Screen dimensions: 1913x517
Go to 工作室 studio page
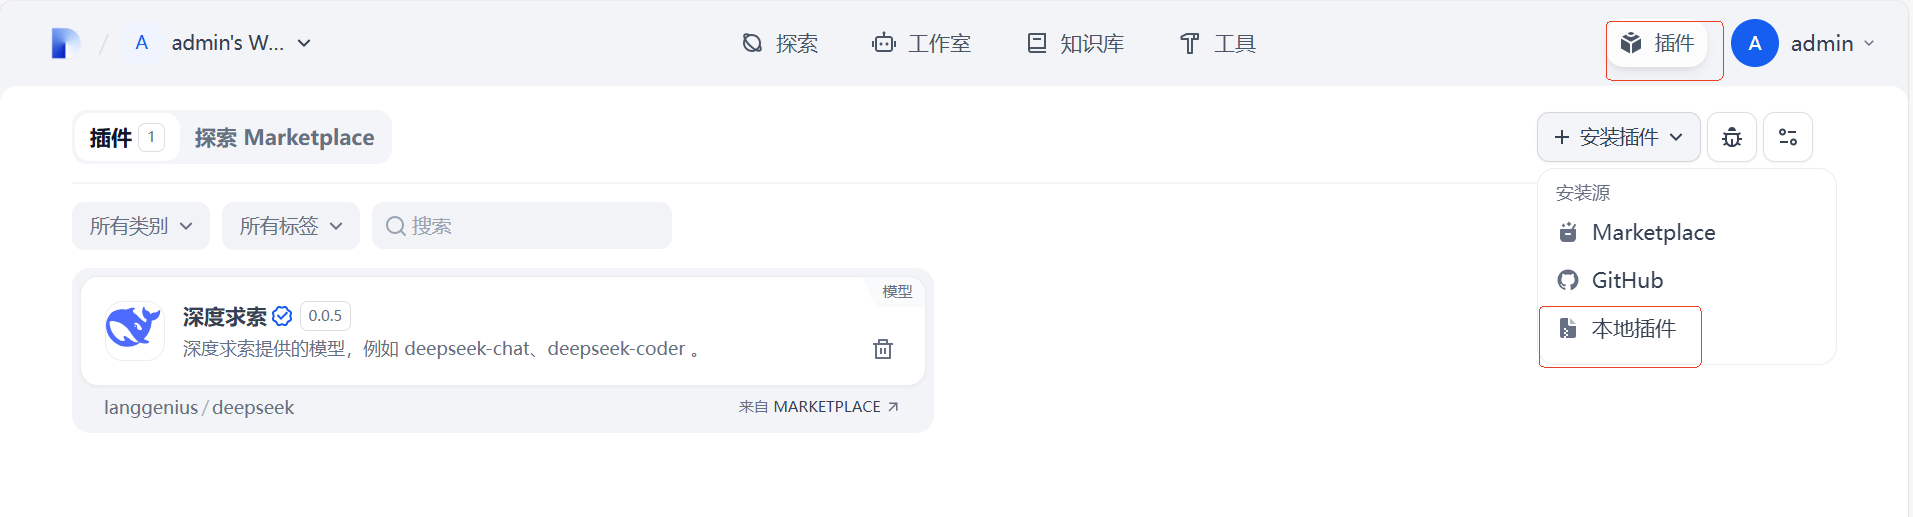921,44
